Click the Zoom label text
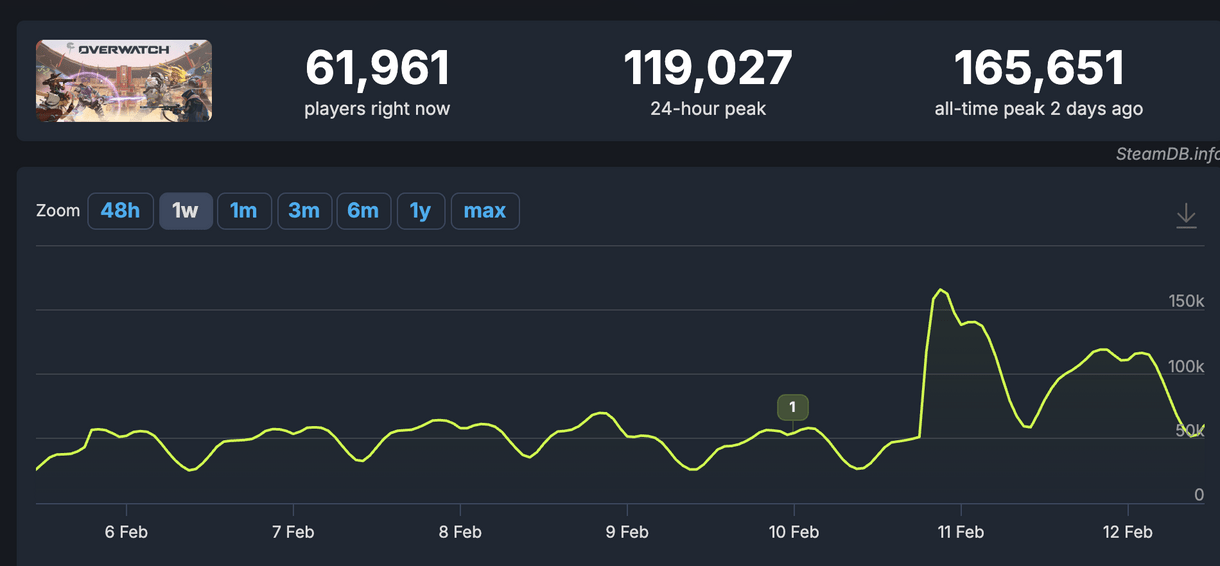Screen dimensions: 1220x566 pos(58,211)
